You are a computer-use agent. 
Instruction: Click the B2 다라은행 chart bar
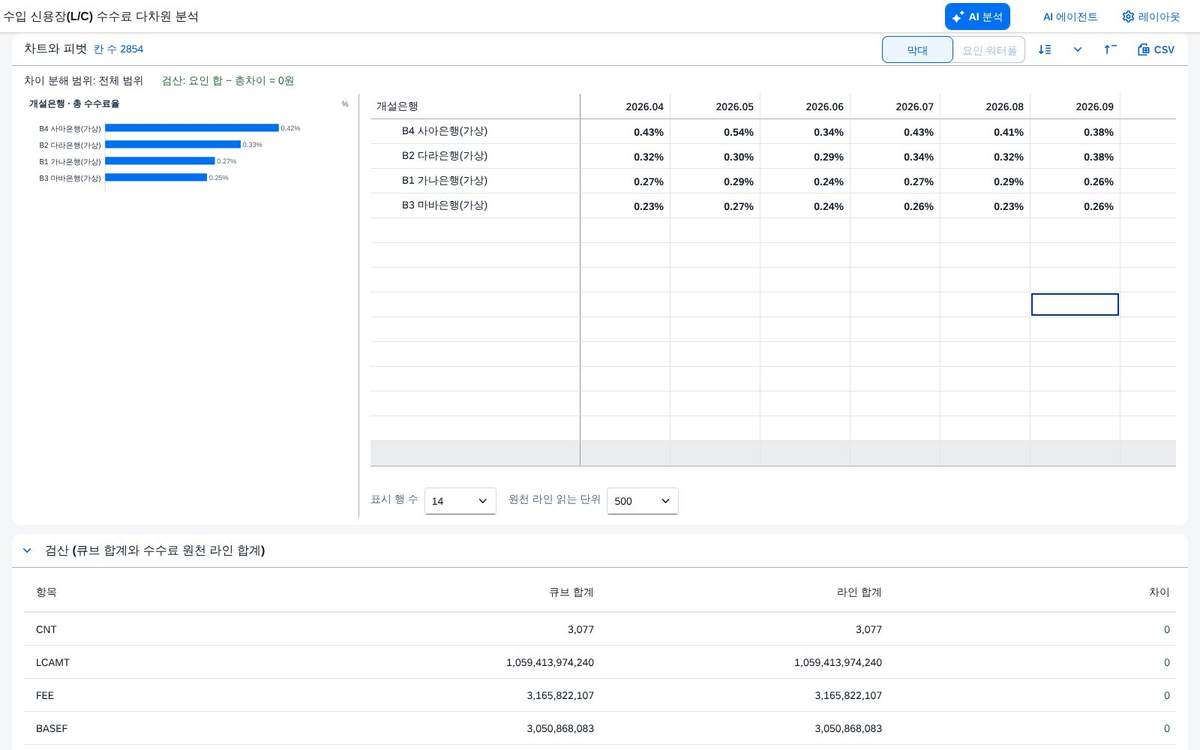[173, 144]
